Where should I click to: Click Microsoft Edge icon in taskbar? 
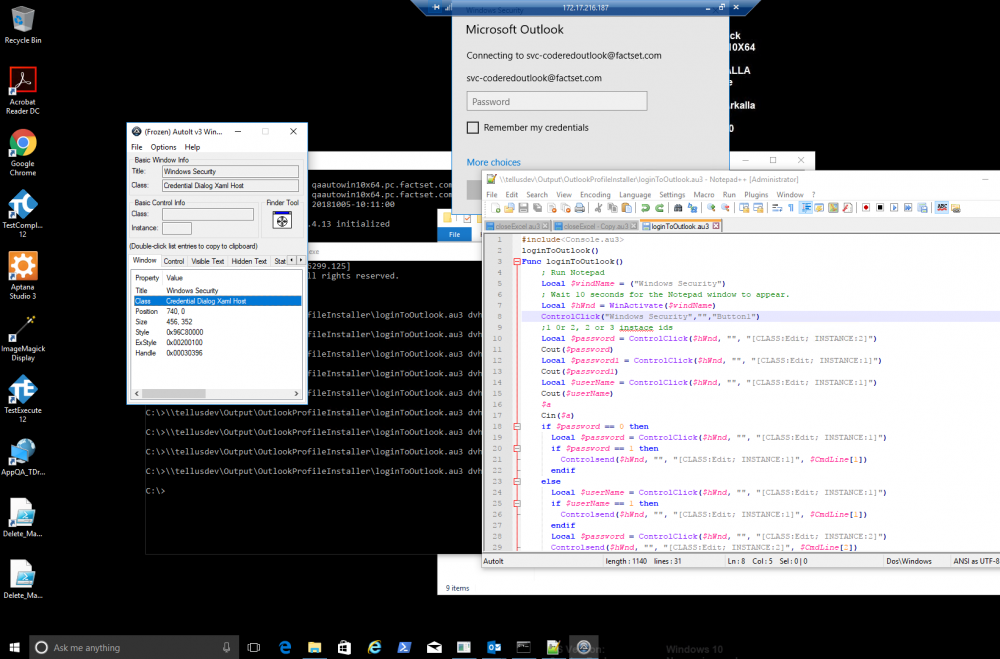tap(285, 647)
